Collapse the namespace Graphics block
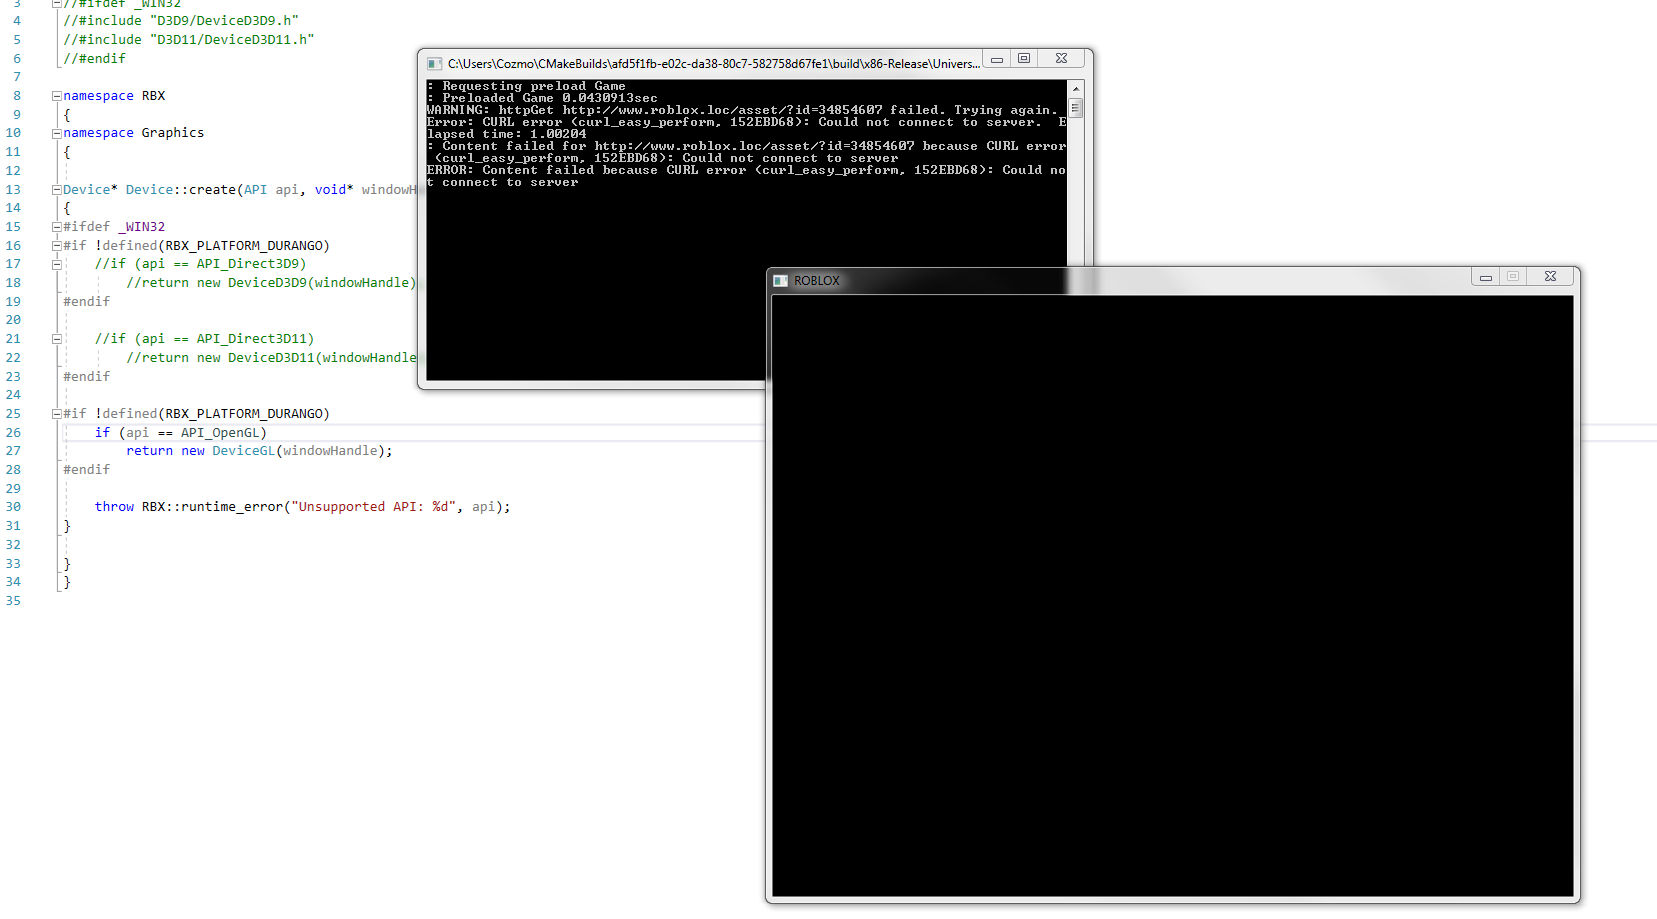The height and width of the screenshot is (919, 1657). tap(57, 133)
